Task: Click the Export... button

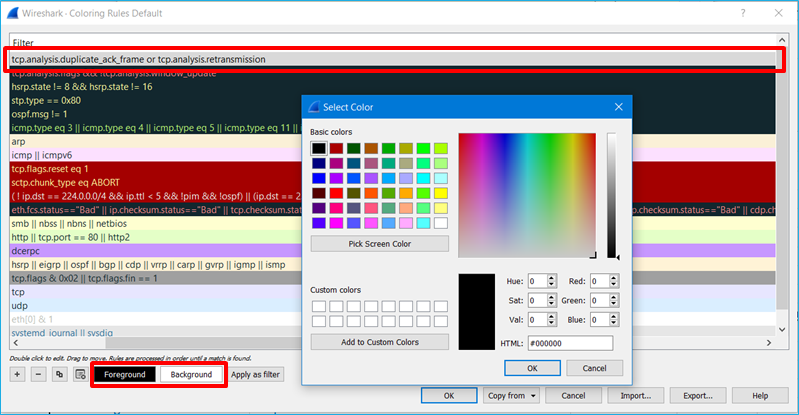Action: point(698,396)
